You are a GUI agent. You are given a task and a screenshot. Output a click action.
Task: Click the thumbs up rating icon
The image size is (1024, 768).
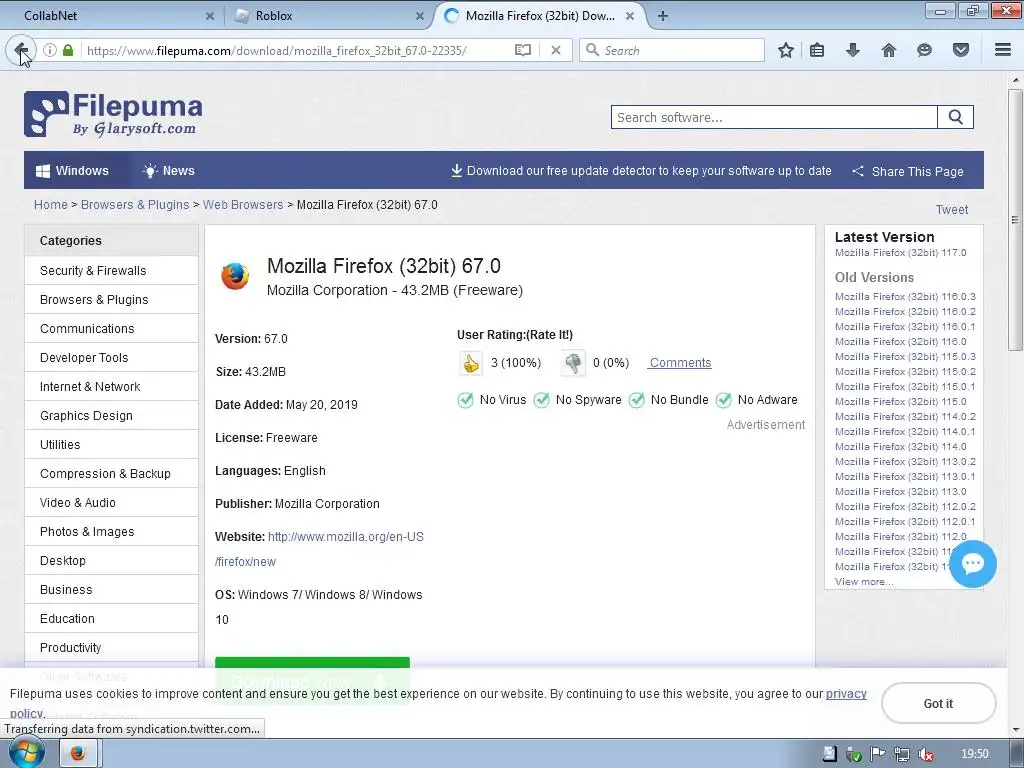click(x=470, y=363)
